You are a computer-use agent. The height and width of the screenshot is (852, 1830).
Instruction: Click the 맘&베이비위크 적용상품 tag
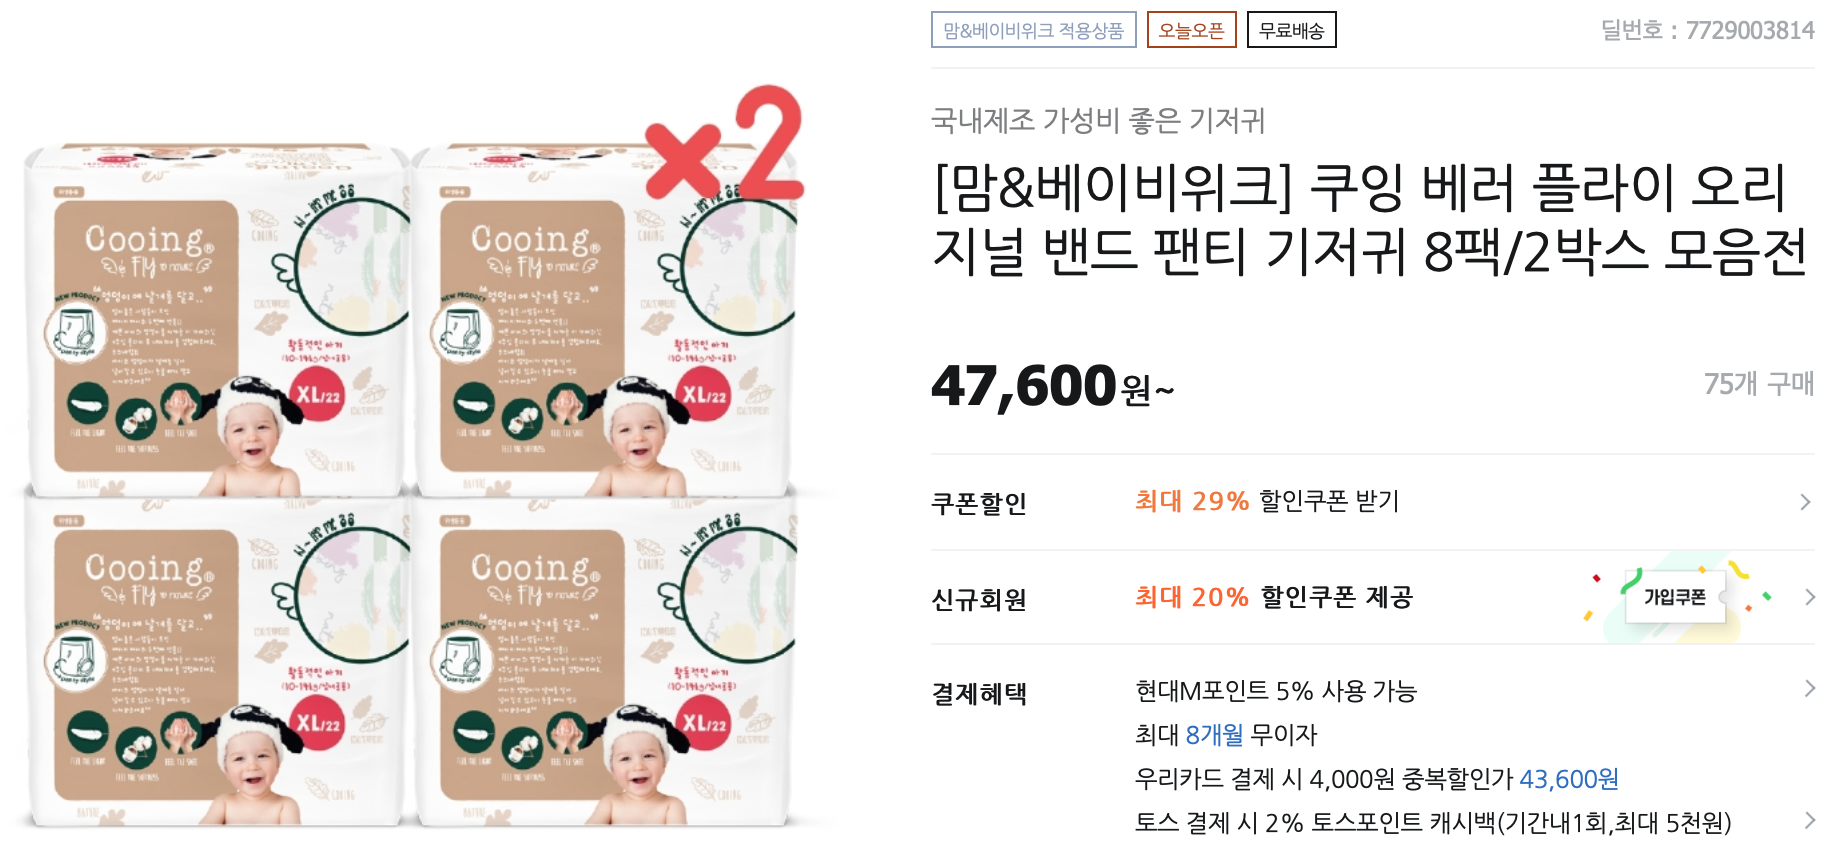click(x=1033, y=30)
